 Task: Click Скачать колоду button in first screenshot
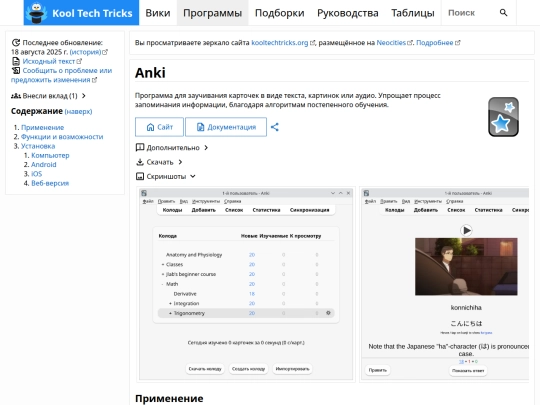205,369
